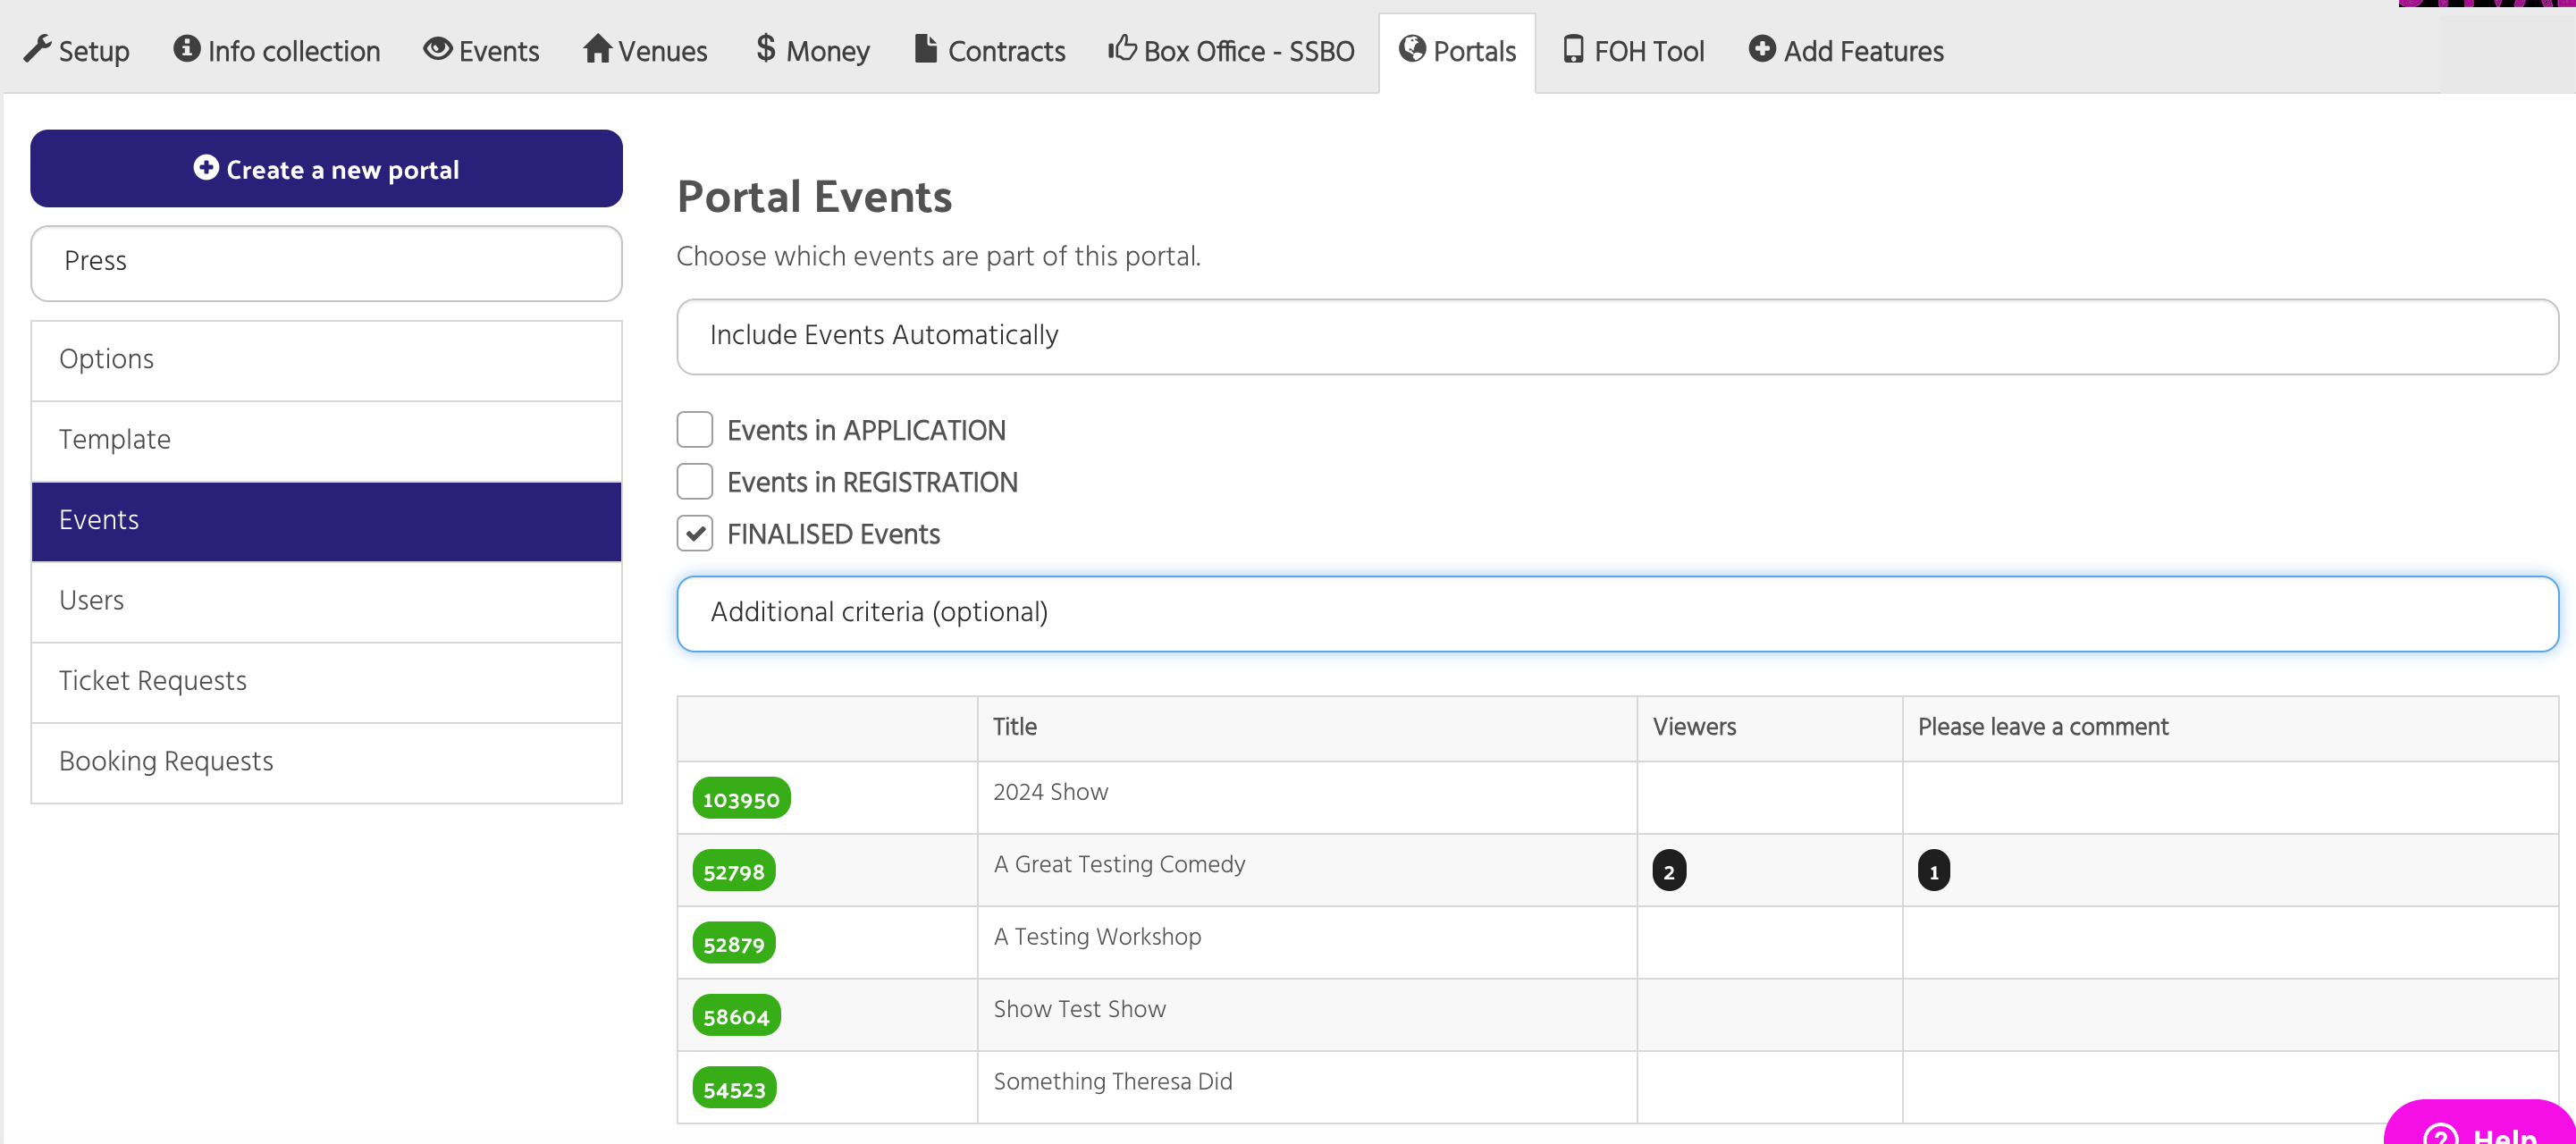Click the Viewers column header

1694,726
